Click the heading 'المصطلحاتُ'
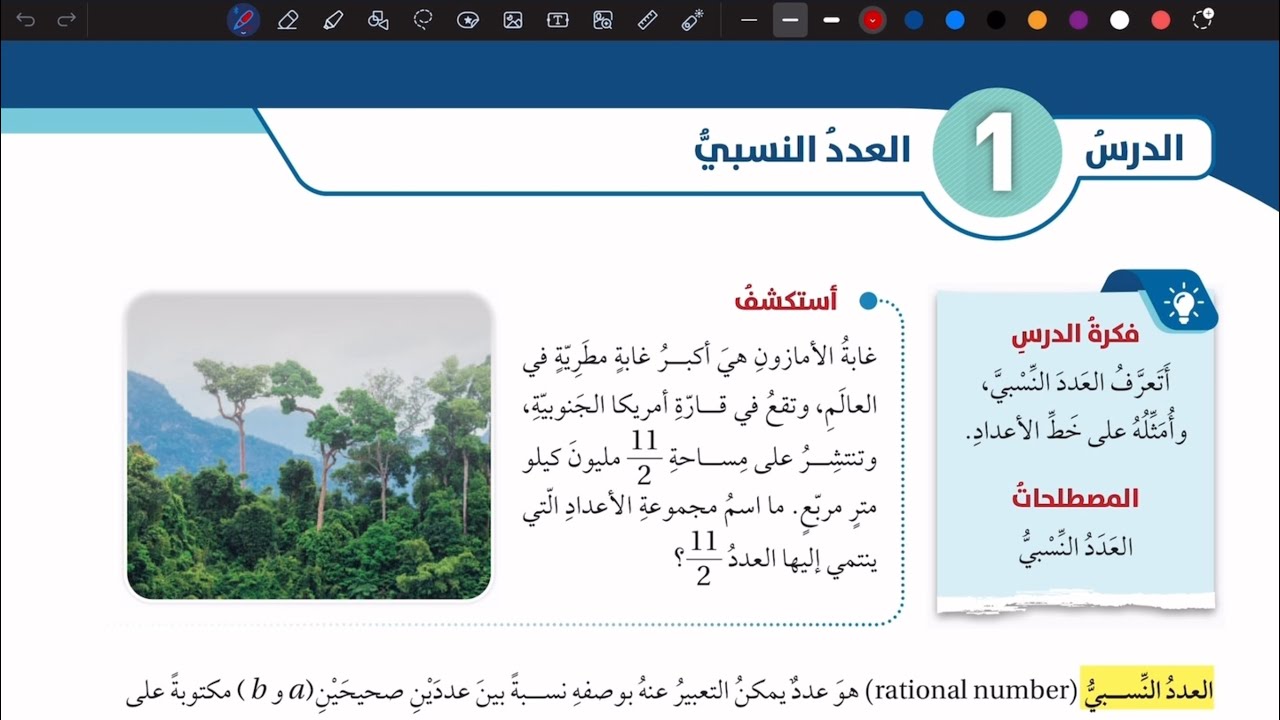Screen dimensions: 1280x720 coord(1075,498)
